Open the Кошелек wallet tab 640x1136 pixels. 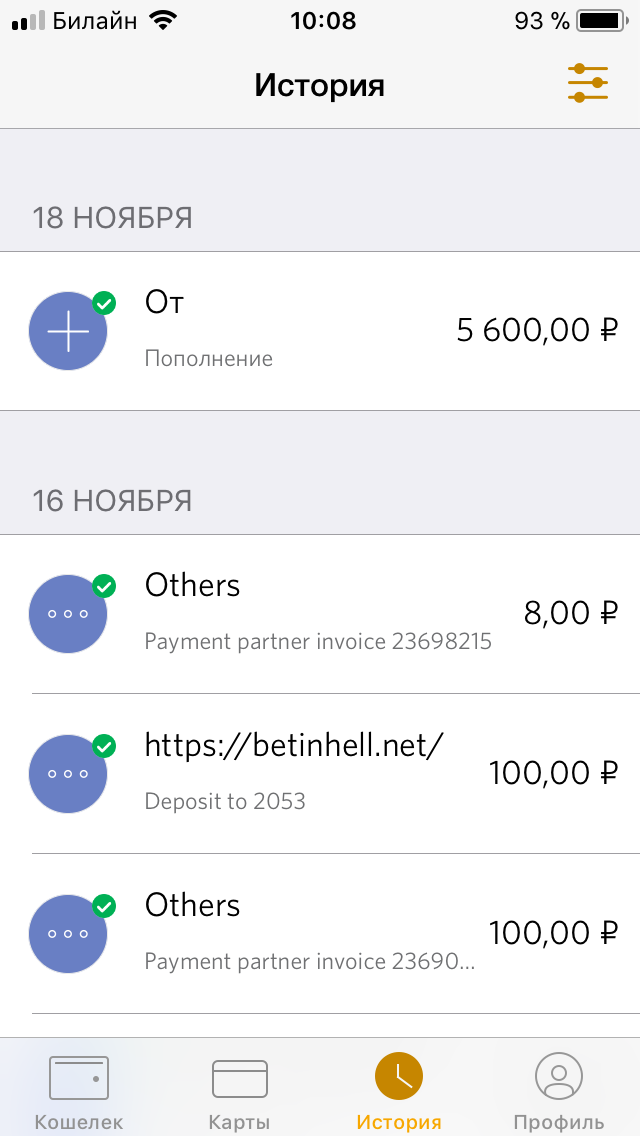point(79,1092)
